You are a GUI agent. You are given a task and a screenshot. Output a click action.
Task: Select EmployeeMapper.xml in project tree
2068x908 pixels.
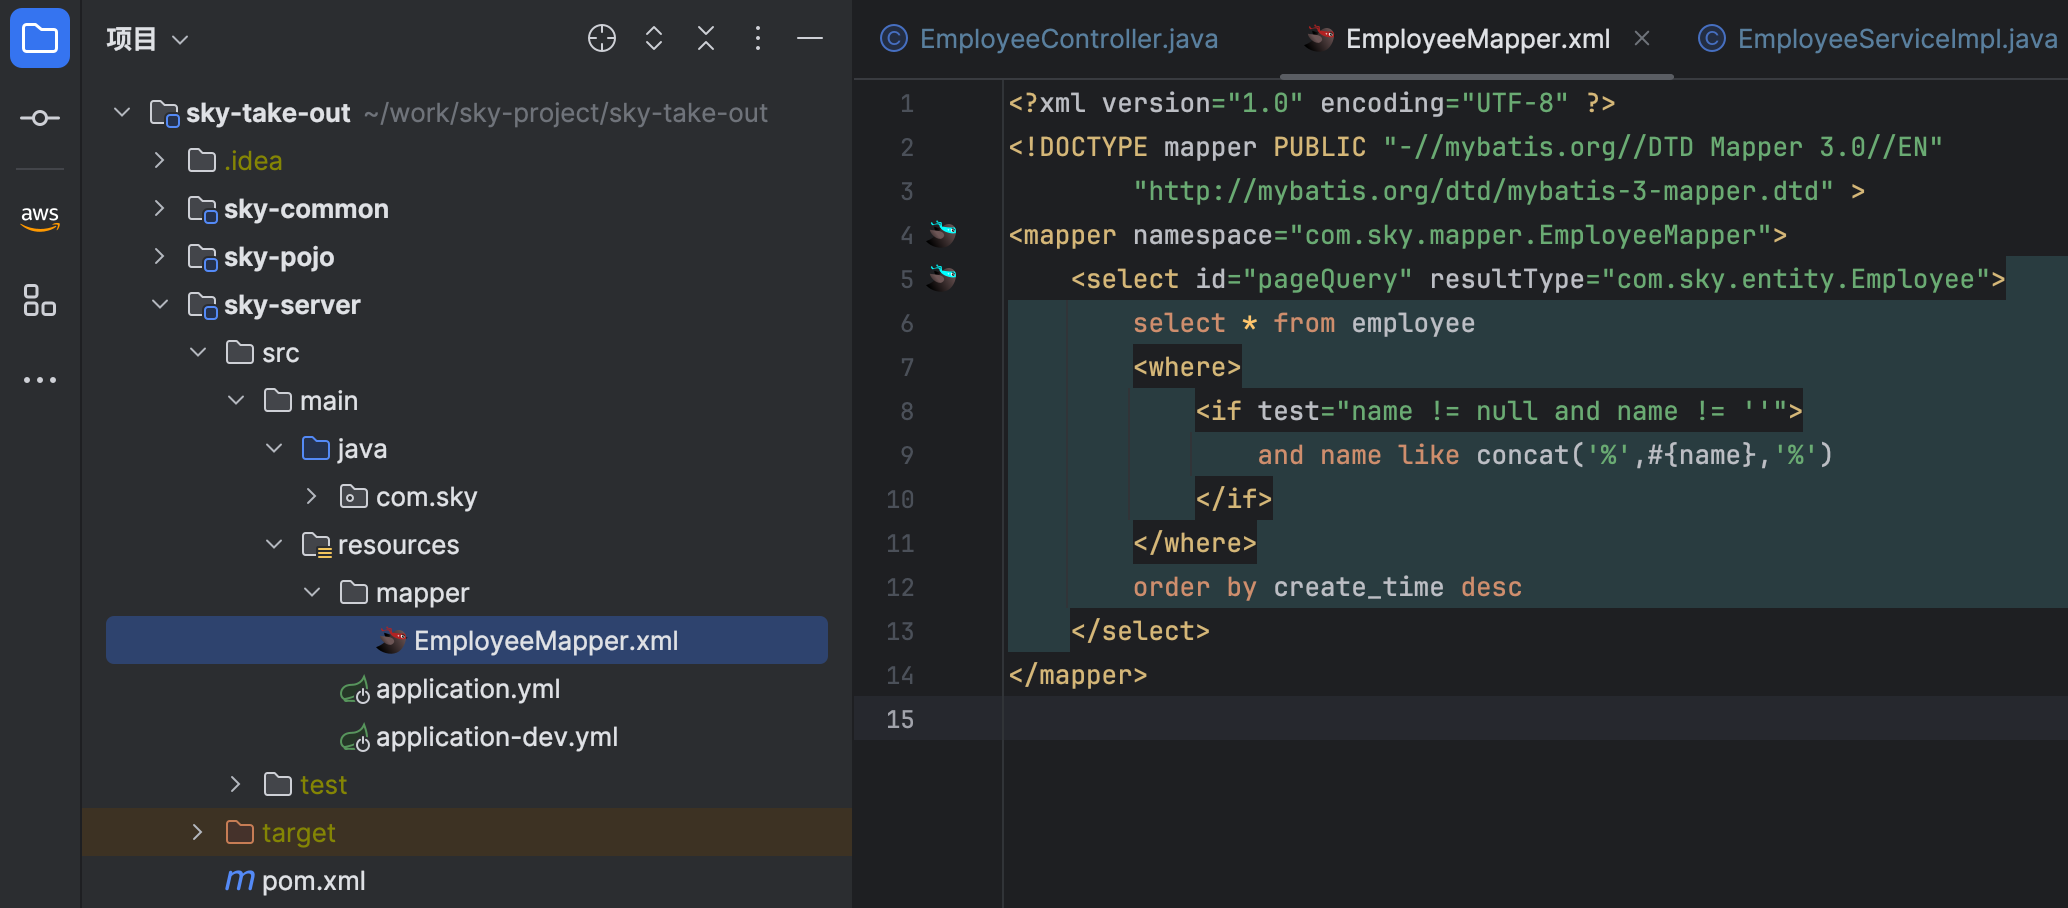467,640
